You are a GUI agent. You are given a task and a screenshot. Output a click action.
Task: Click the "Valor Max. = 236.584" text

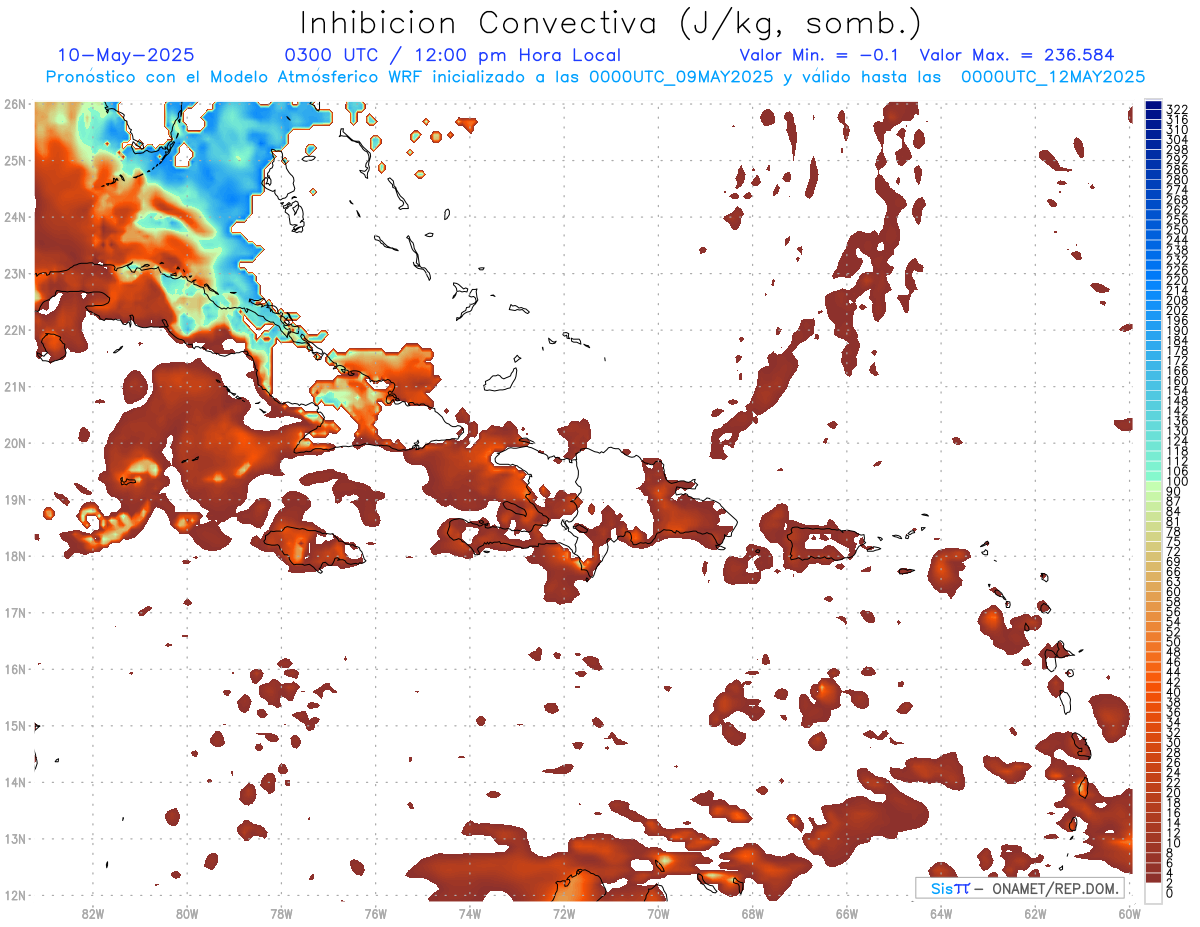point(1017,55)
